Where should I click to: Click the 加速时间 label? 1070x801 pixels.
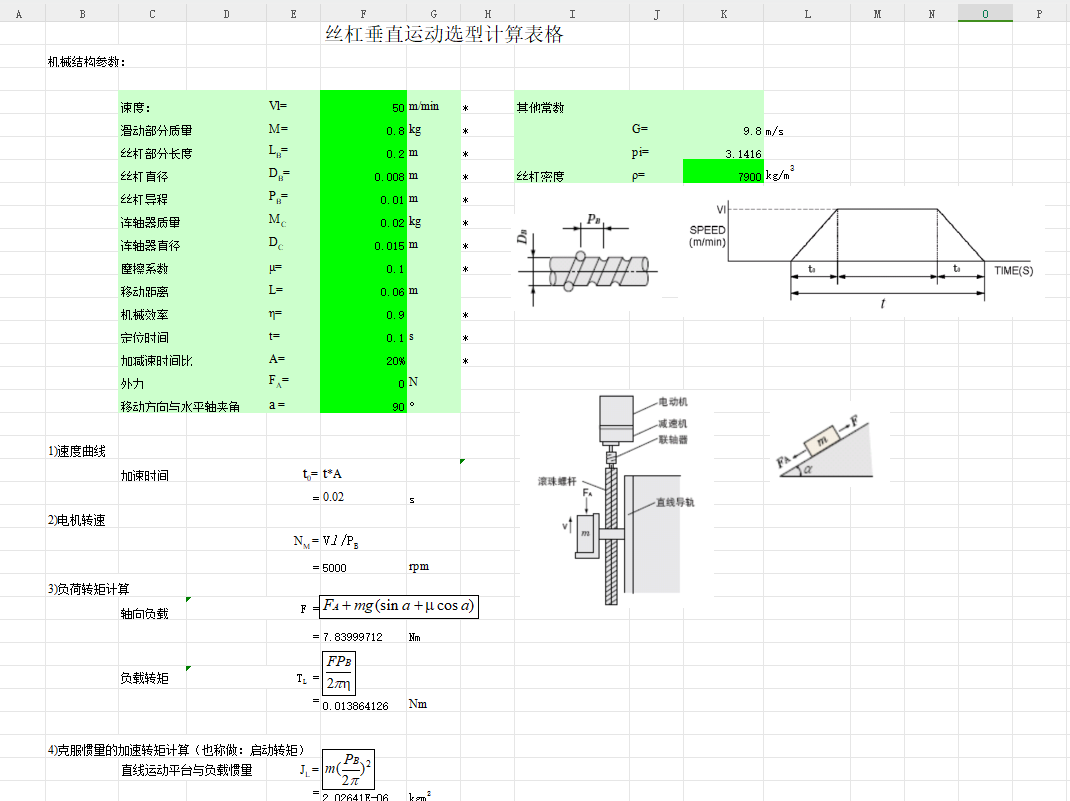[x=144, y=476]
